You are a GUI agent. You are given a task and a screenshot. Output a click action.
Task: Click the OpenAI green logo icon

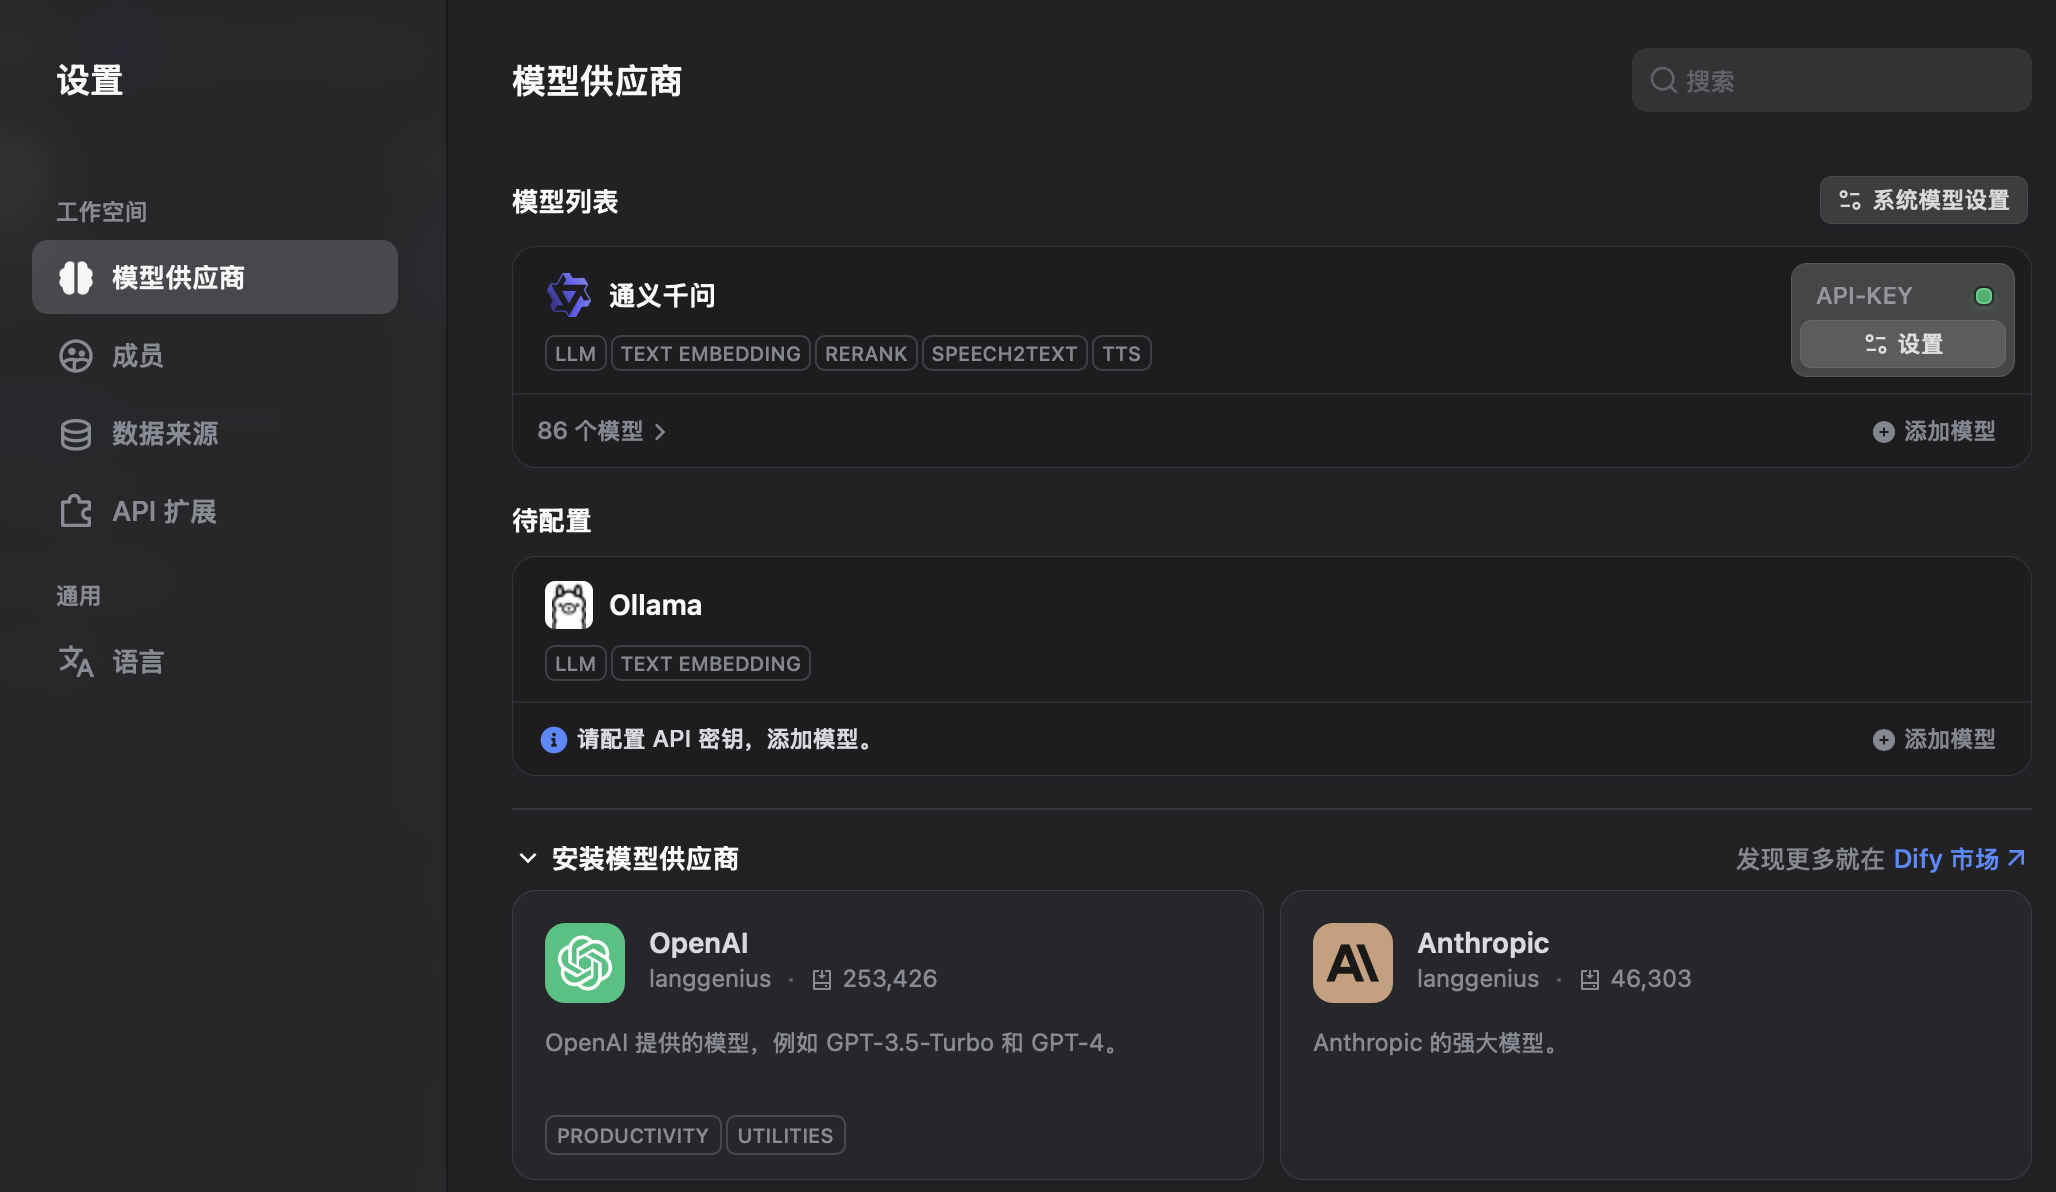(x=585, y=963)
